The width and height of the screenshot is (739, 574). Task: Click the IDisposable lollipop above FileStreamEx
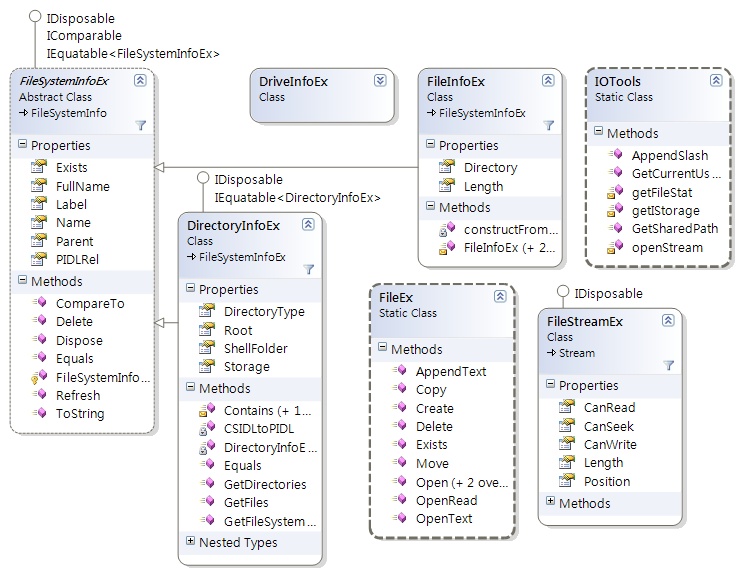[x=561, y=294]
